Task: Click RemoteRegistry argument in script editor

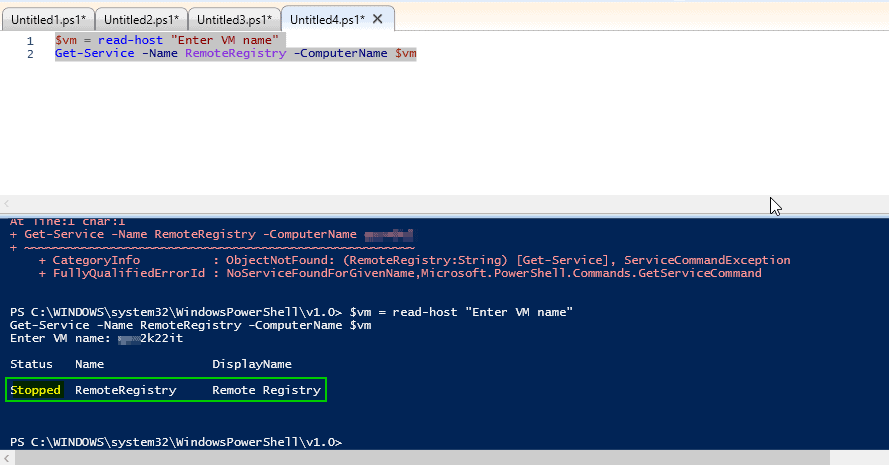Action: tap(236, 53)
